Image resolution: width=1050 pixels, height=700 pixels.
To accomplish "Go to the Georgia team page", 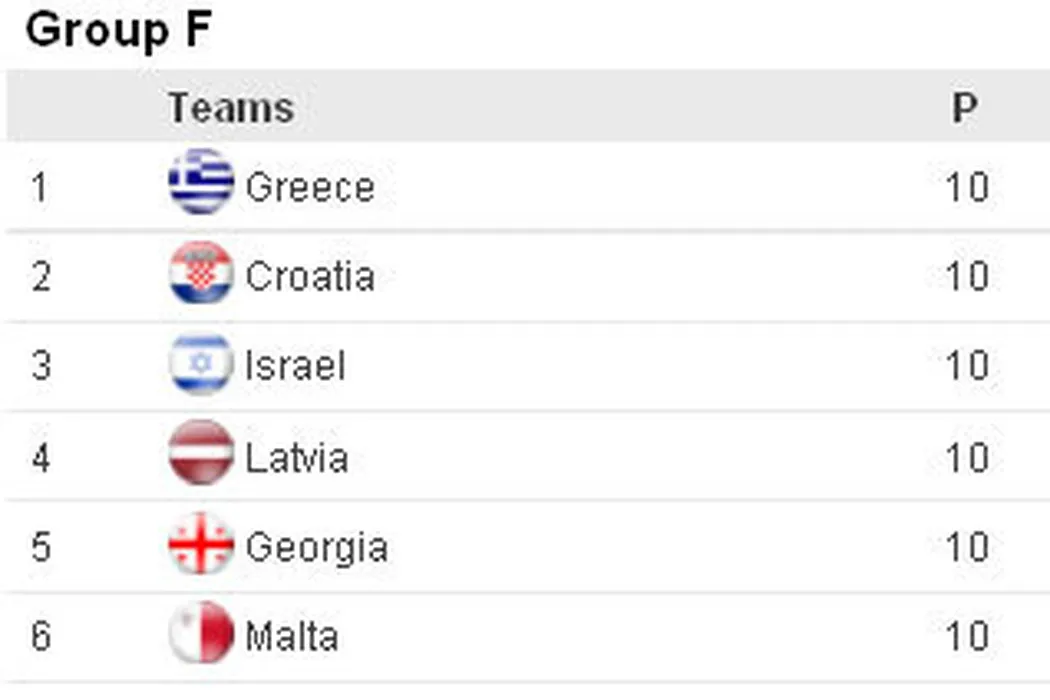I will click(316, 548).
